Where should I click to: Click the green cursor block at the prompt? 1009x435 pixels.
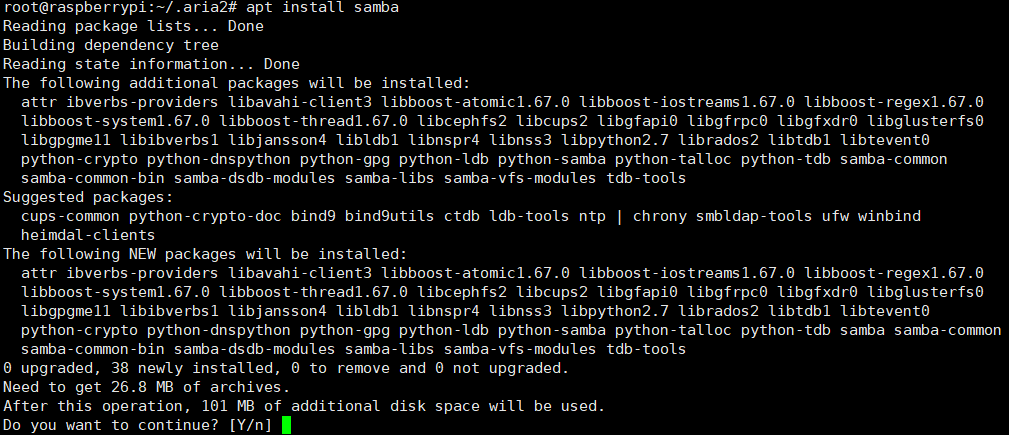[x=286, y=425]
